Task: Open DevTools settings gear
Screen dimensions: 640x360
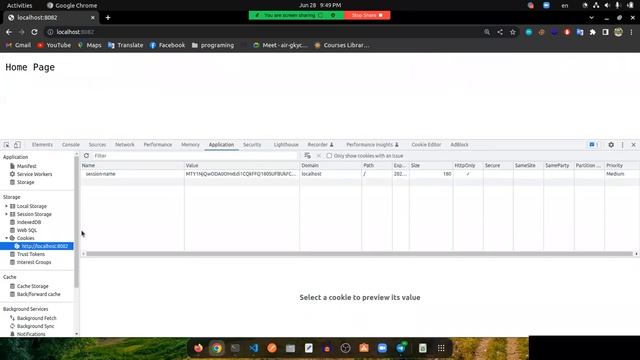Action: coord(611,144)
